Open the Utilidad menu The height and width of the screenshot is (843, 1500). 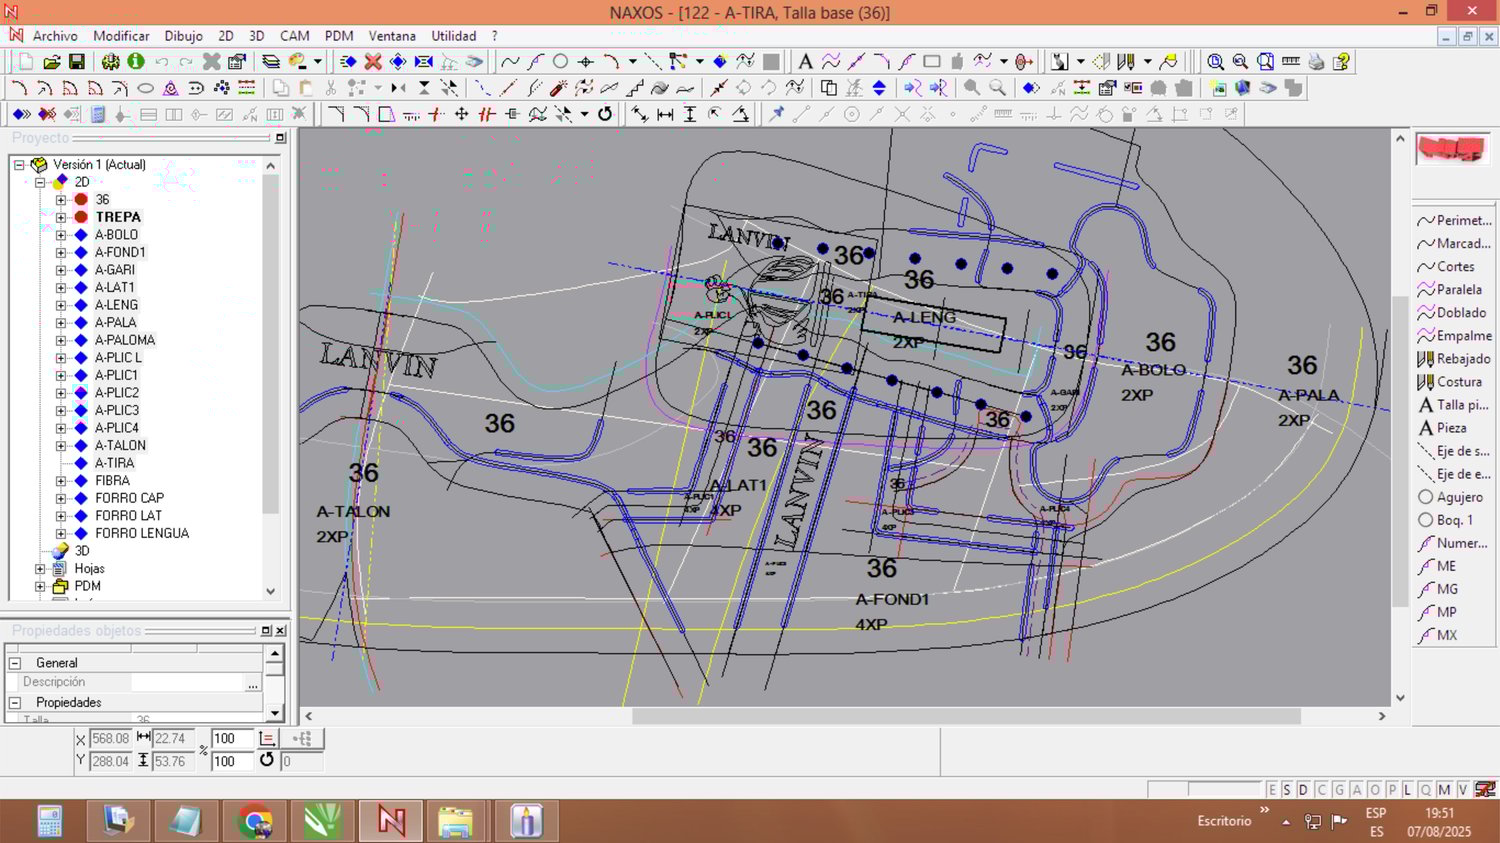[453, 36]
